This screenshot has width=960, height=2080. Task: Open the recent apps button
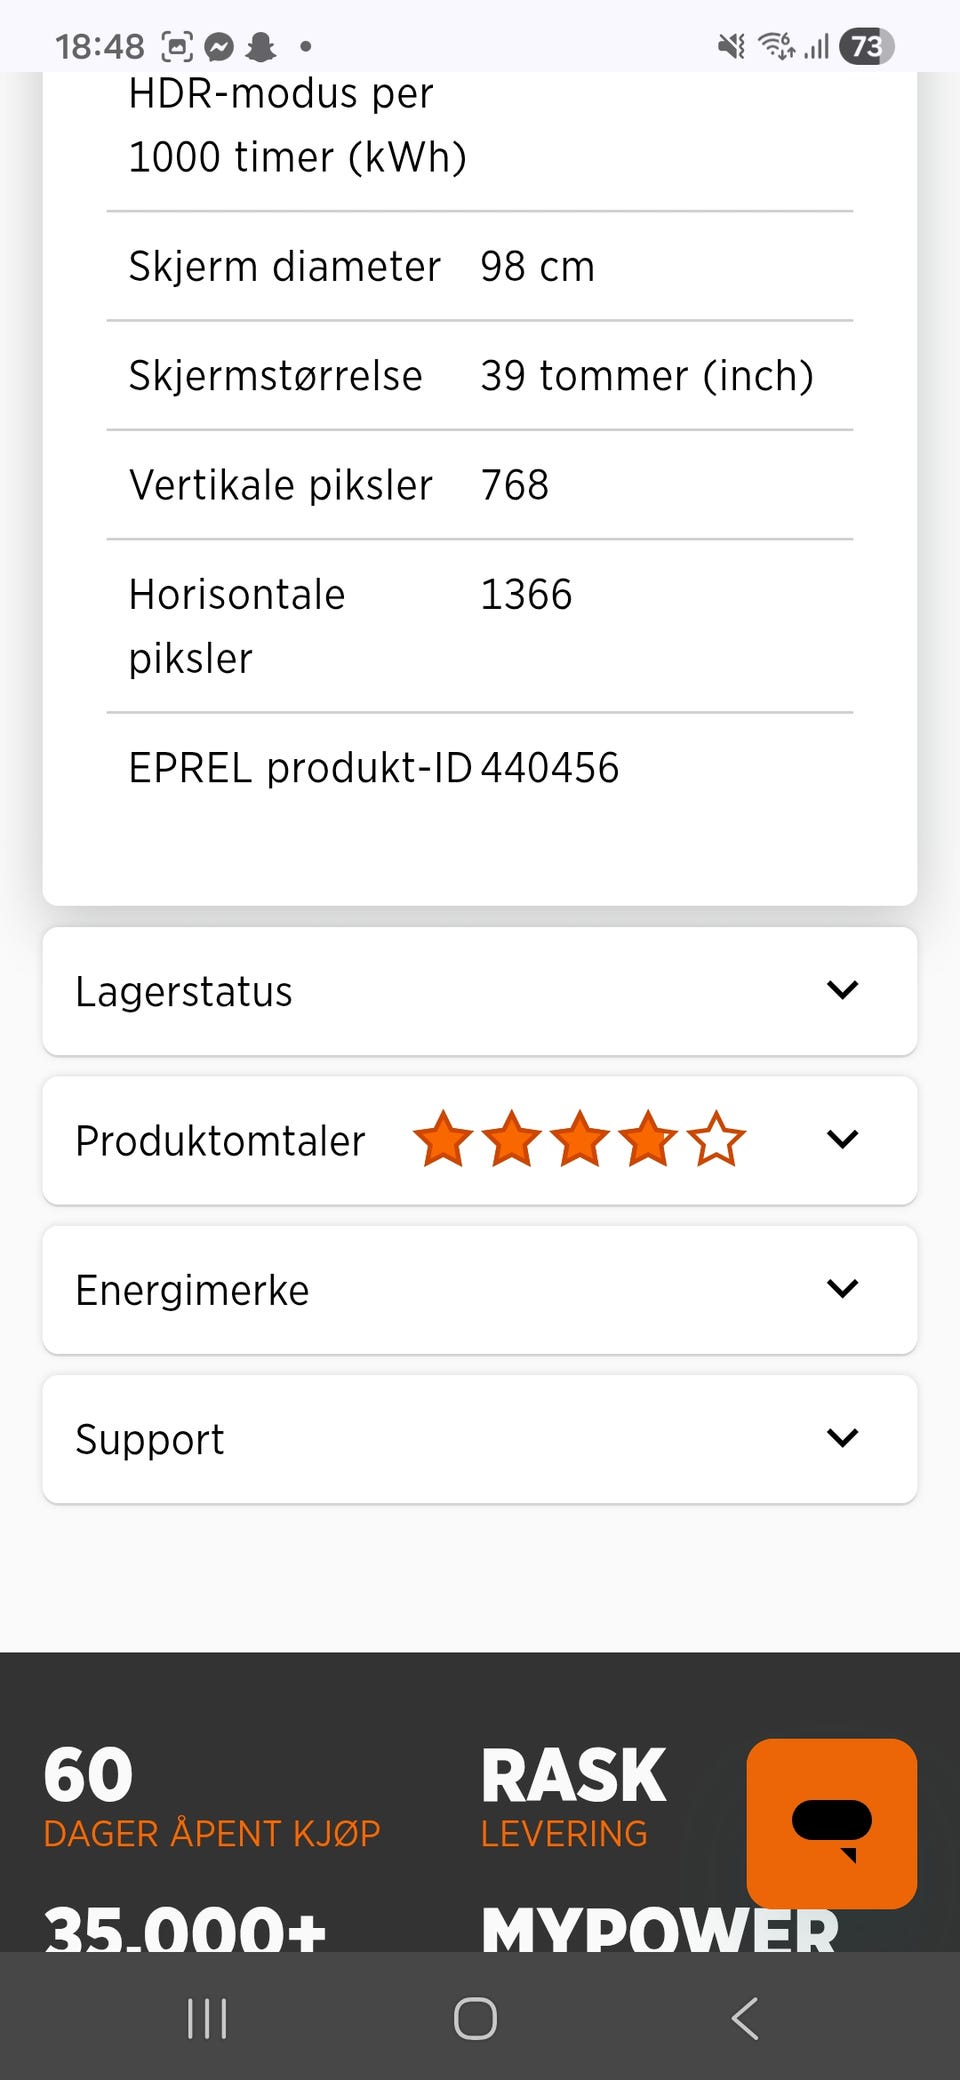tap(207, 2018)
